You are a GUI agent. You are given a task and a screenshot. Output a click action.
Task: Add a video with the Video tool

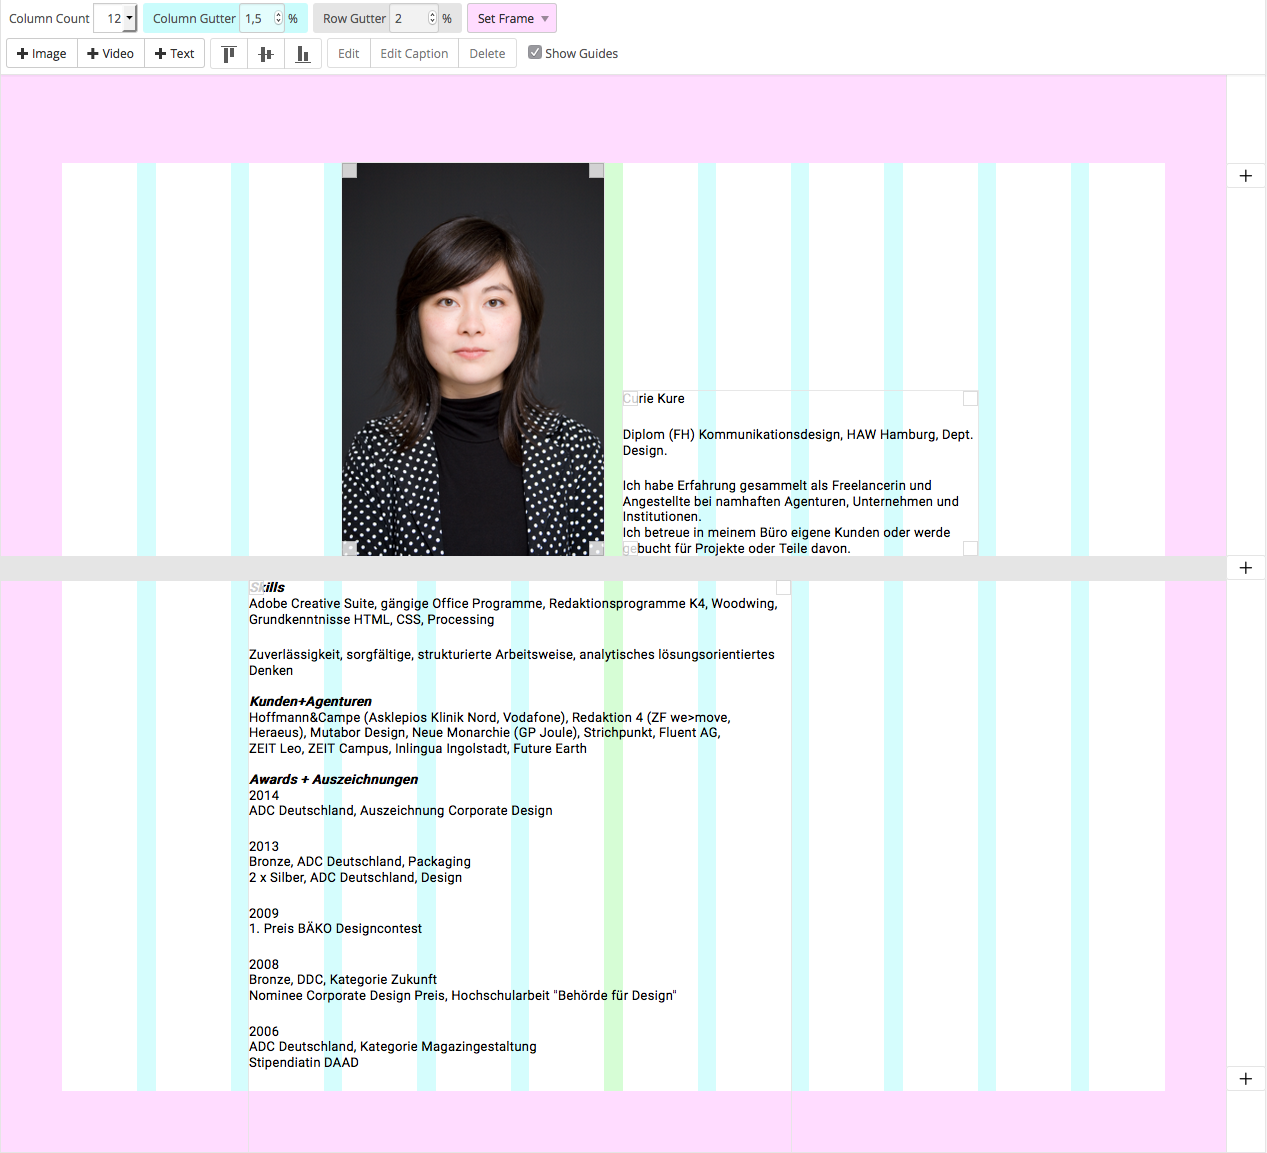[110, 53]
